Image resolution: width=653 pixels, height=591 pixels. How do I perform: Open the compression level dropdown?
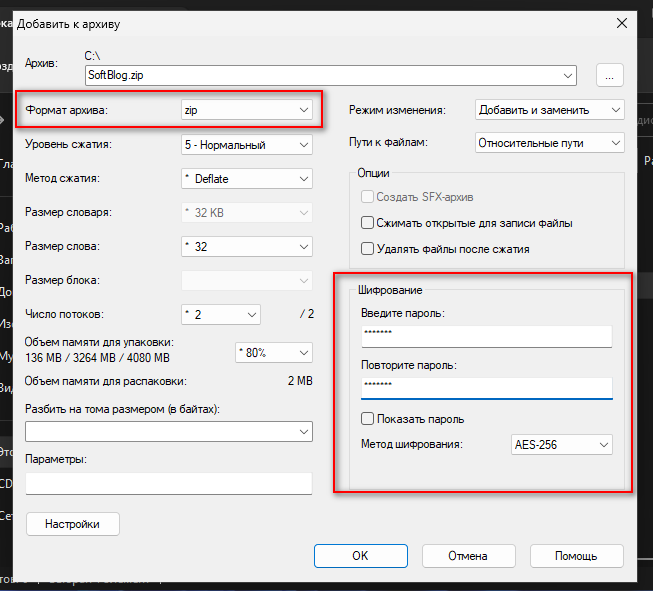point(247,145)
